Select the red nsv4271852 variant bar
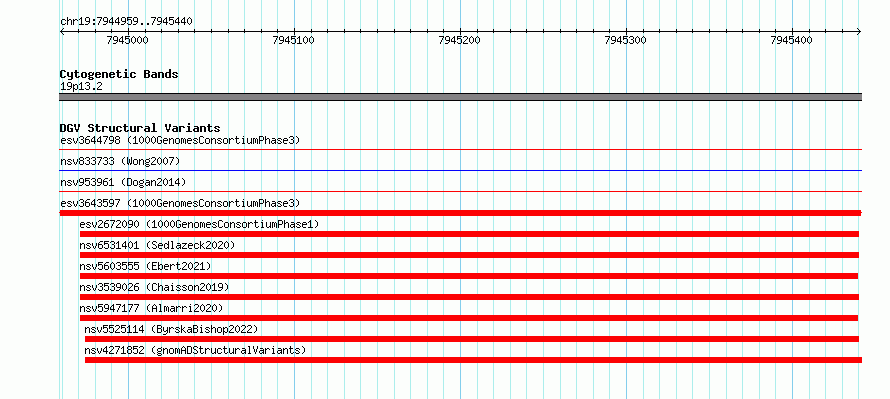This screenshot has height=399, width=890. (473, 360)
